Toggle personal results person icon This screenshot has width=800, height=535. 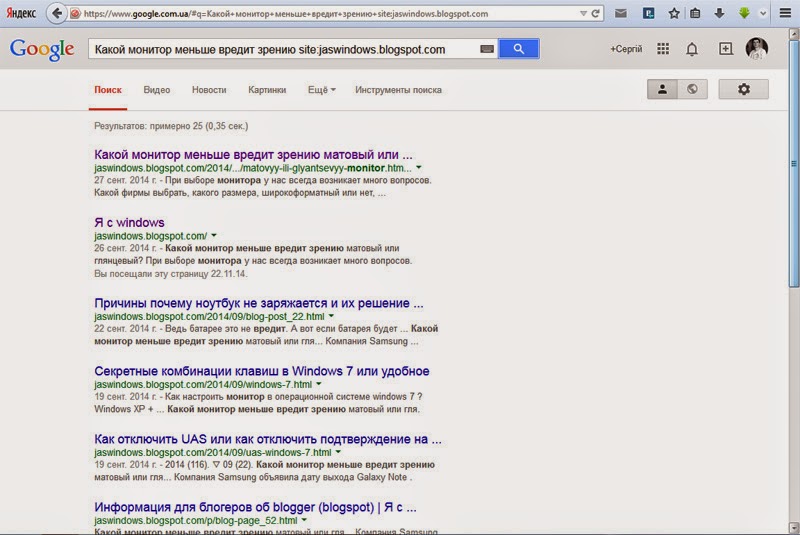(x=662, y=89)
